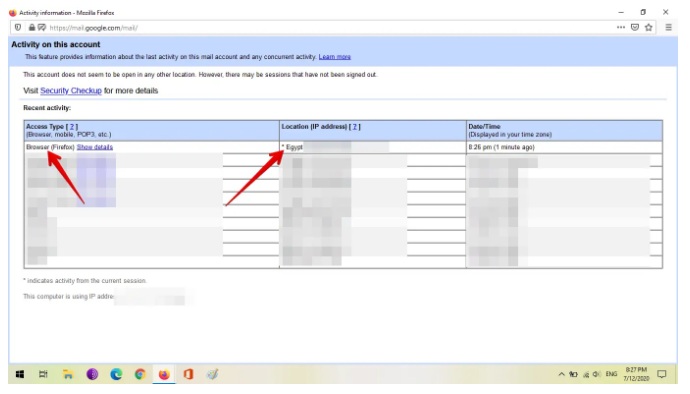Open Google Chrome from the taskbar
Image resolution: width=690 pixels, height=394 pixels.
[x=140, y=374]
